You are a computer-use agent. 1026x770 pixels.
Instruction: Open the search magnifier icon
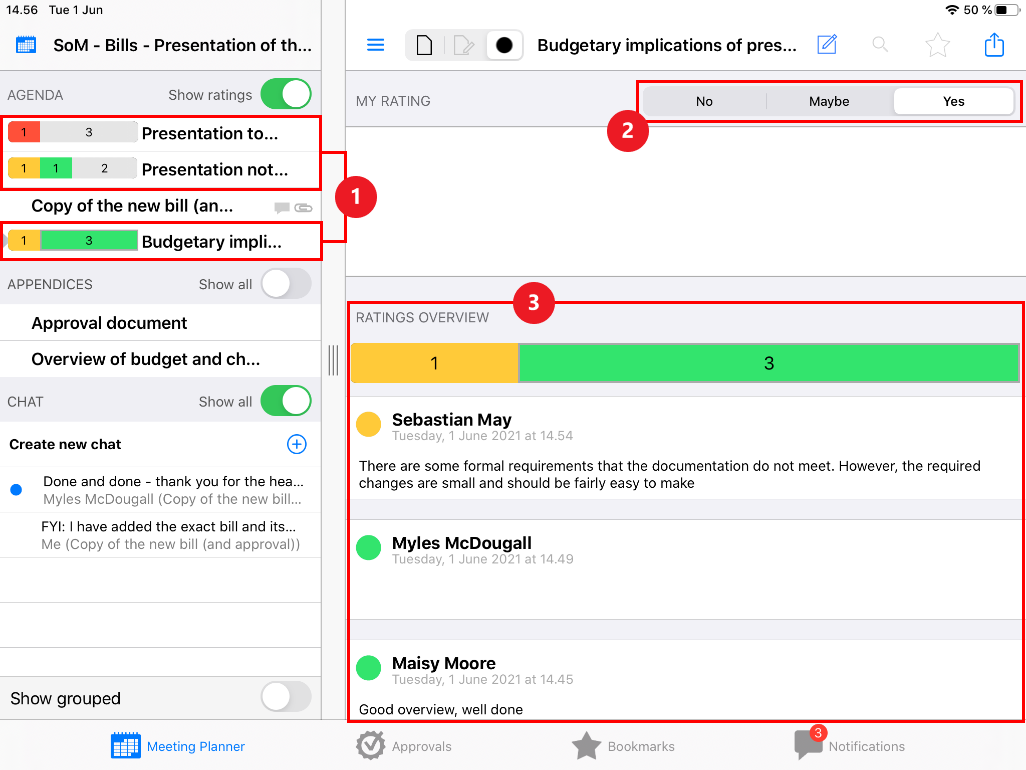tap(880, 44)
